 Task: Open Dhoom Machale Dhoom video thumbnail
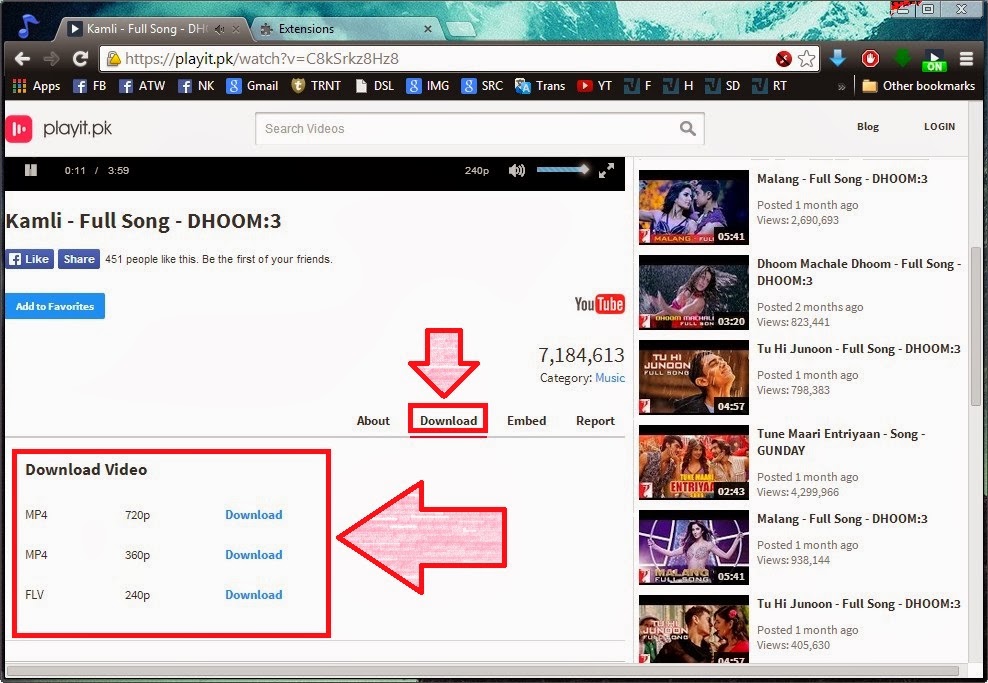click(694, 292)
